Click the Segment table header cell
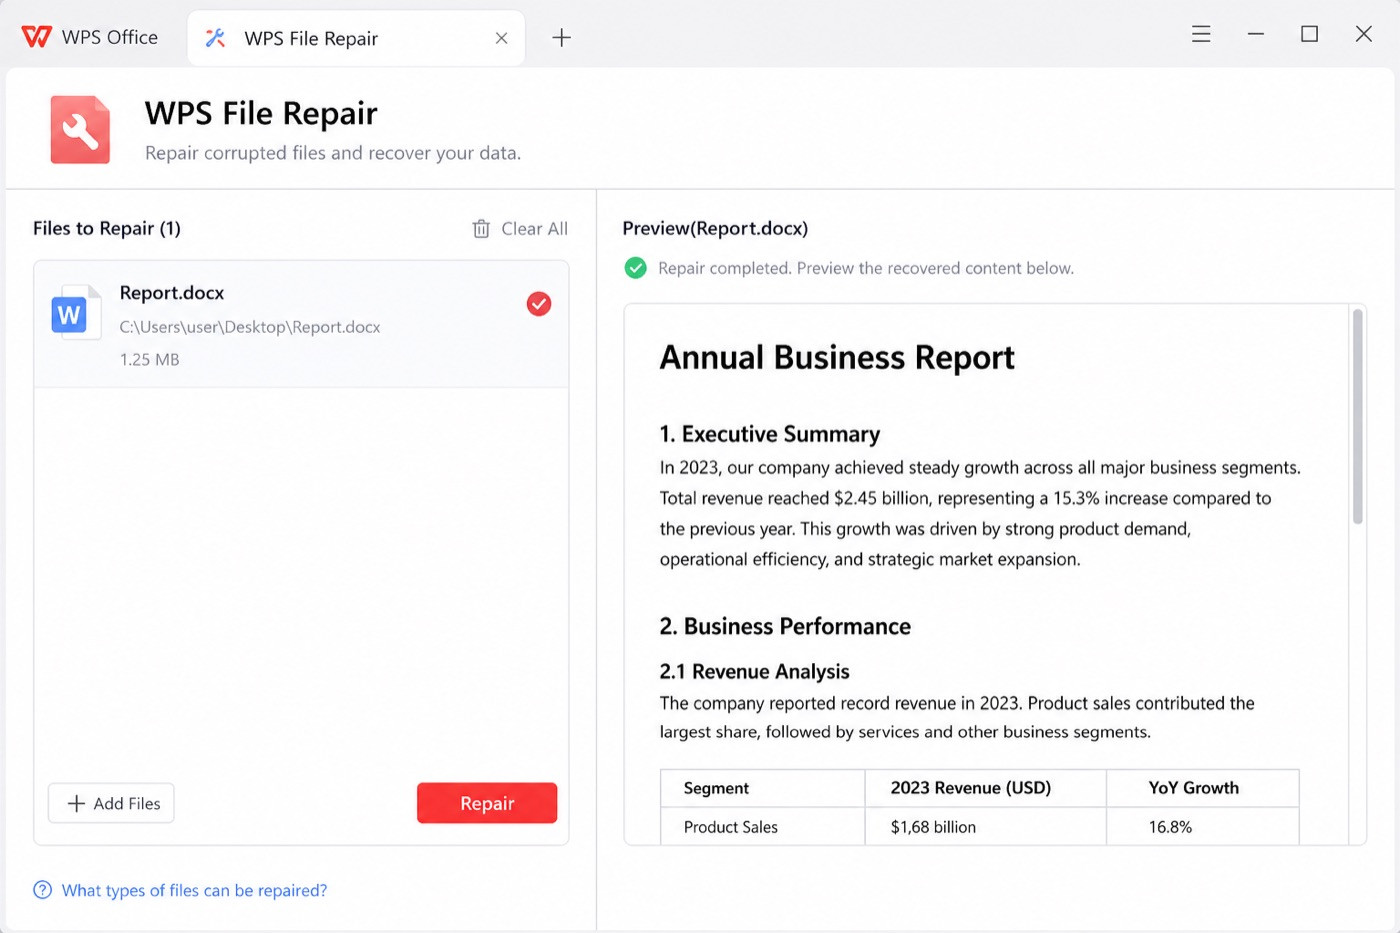The height and width of the screenshot is (933, 1400). [x=762, y=788]
